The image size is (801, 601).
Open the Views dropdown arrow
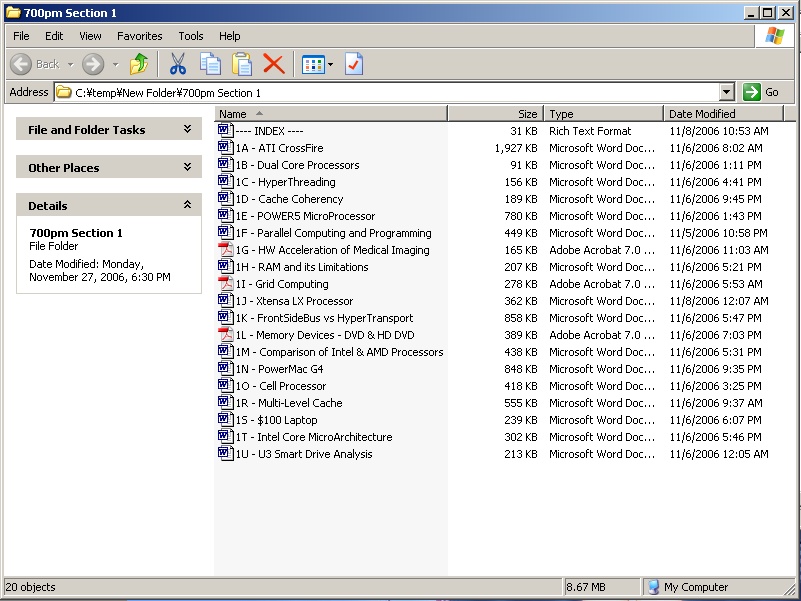coord(331,64)
